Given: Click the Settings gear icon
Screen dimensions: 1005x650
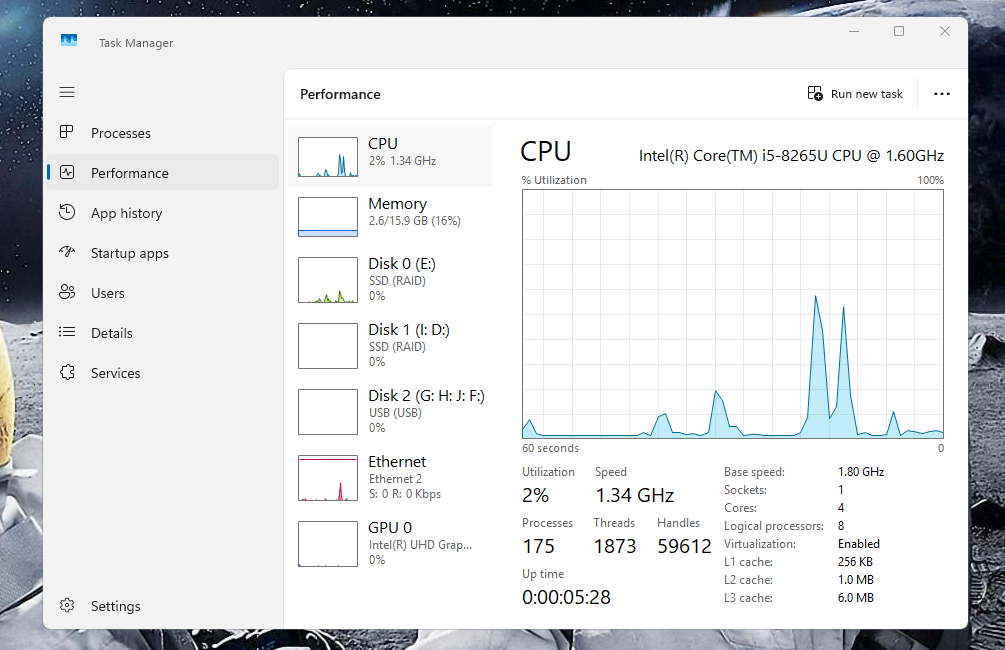Looking at the screenshot, I should [x=67, y=605].
